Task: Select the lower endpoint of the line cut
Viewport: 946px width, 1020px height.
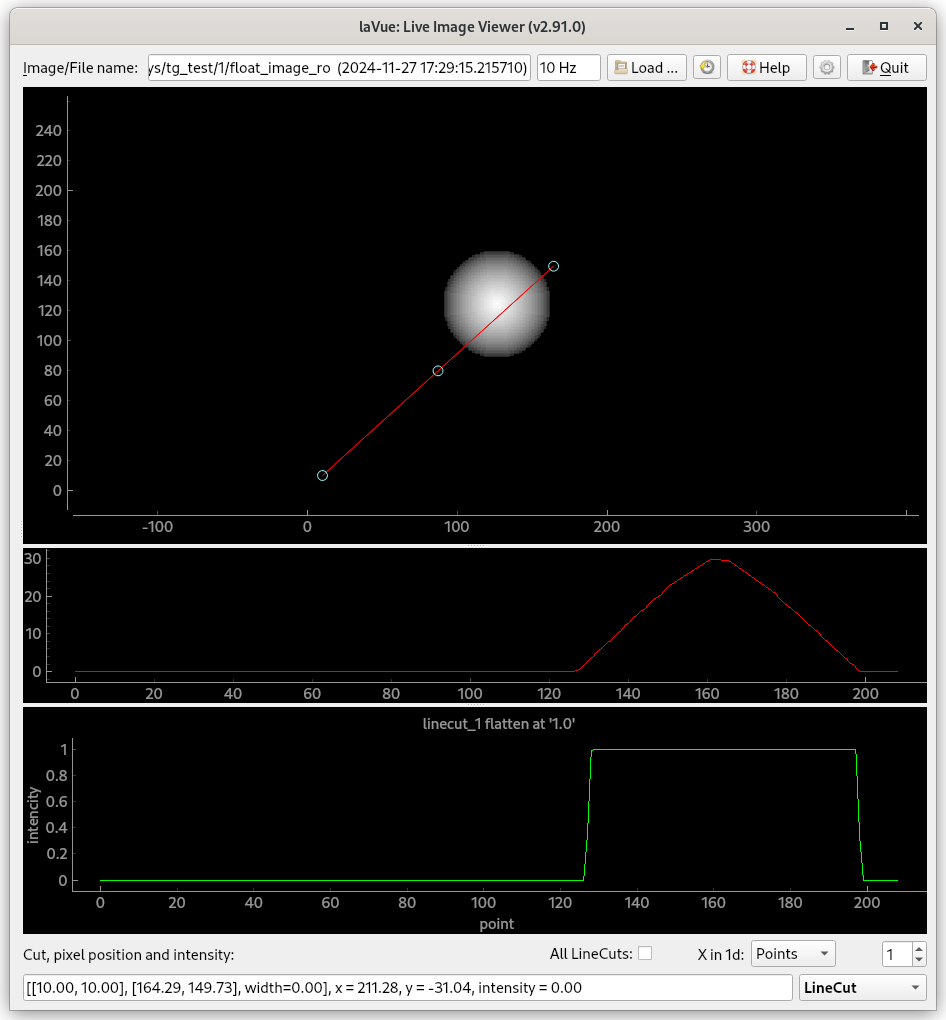Action: (x=322, y=475)
